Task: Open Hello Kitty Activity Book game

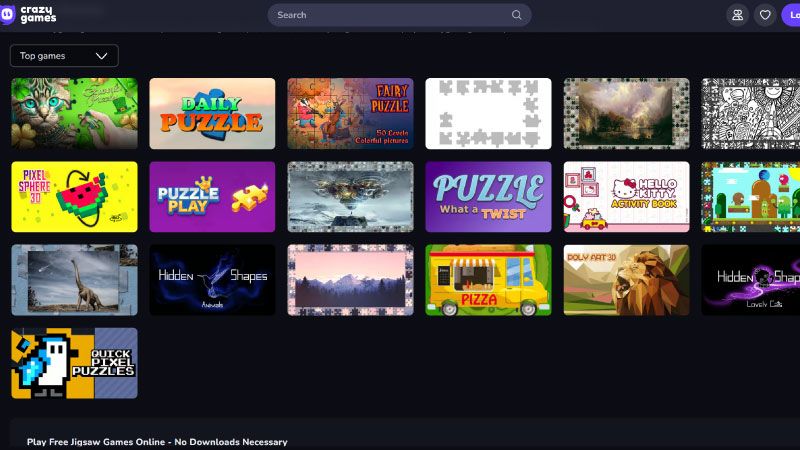Action: (x=626, y=196)
